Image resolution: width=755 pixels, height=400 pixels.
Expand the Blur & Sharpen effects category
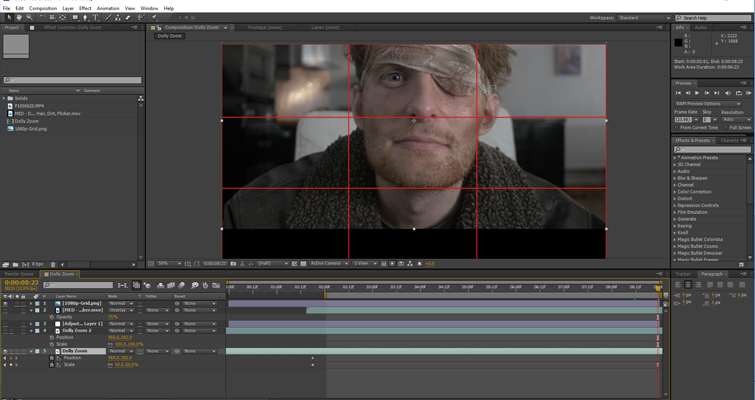[x=676, y=177]
